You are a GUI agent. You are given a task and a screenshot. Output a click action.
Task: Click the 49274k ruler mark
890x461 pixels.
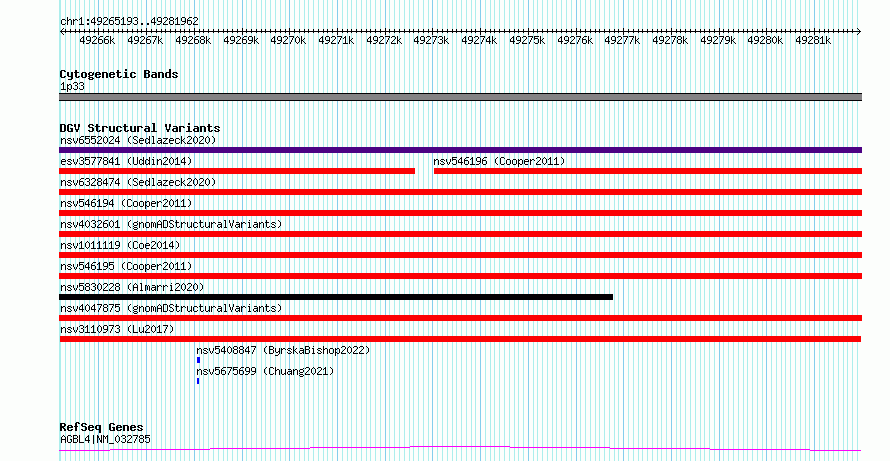[x=479, y=40]
